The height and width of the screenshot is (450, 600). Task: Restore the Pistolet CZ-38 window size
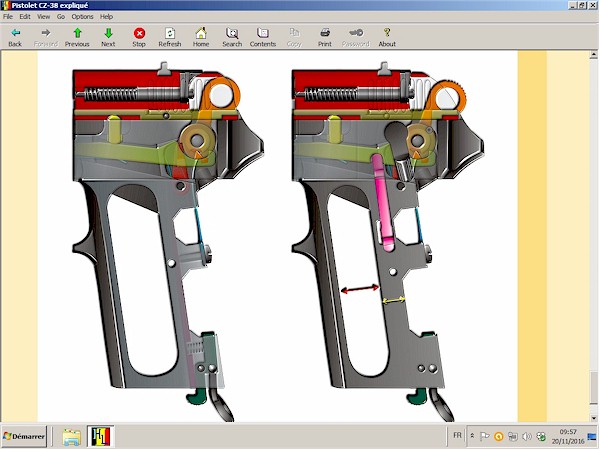(x=582, y=5)
